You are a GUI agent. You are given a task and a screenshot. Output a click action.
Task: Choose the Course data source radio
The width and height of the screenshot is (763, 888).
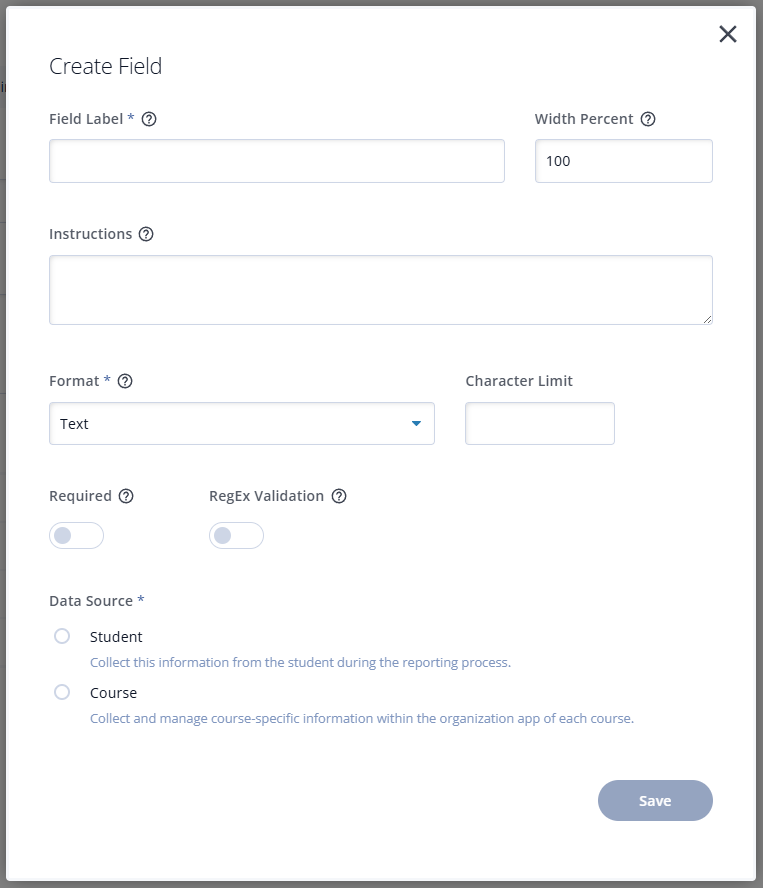point(62,692)
